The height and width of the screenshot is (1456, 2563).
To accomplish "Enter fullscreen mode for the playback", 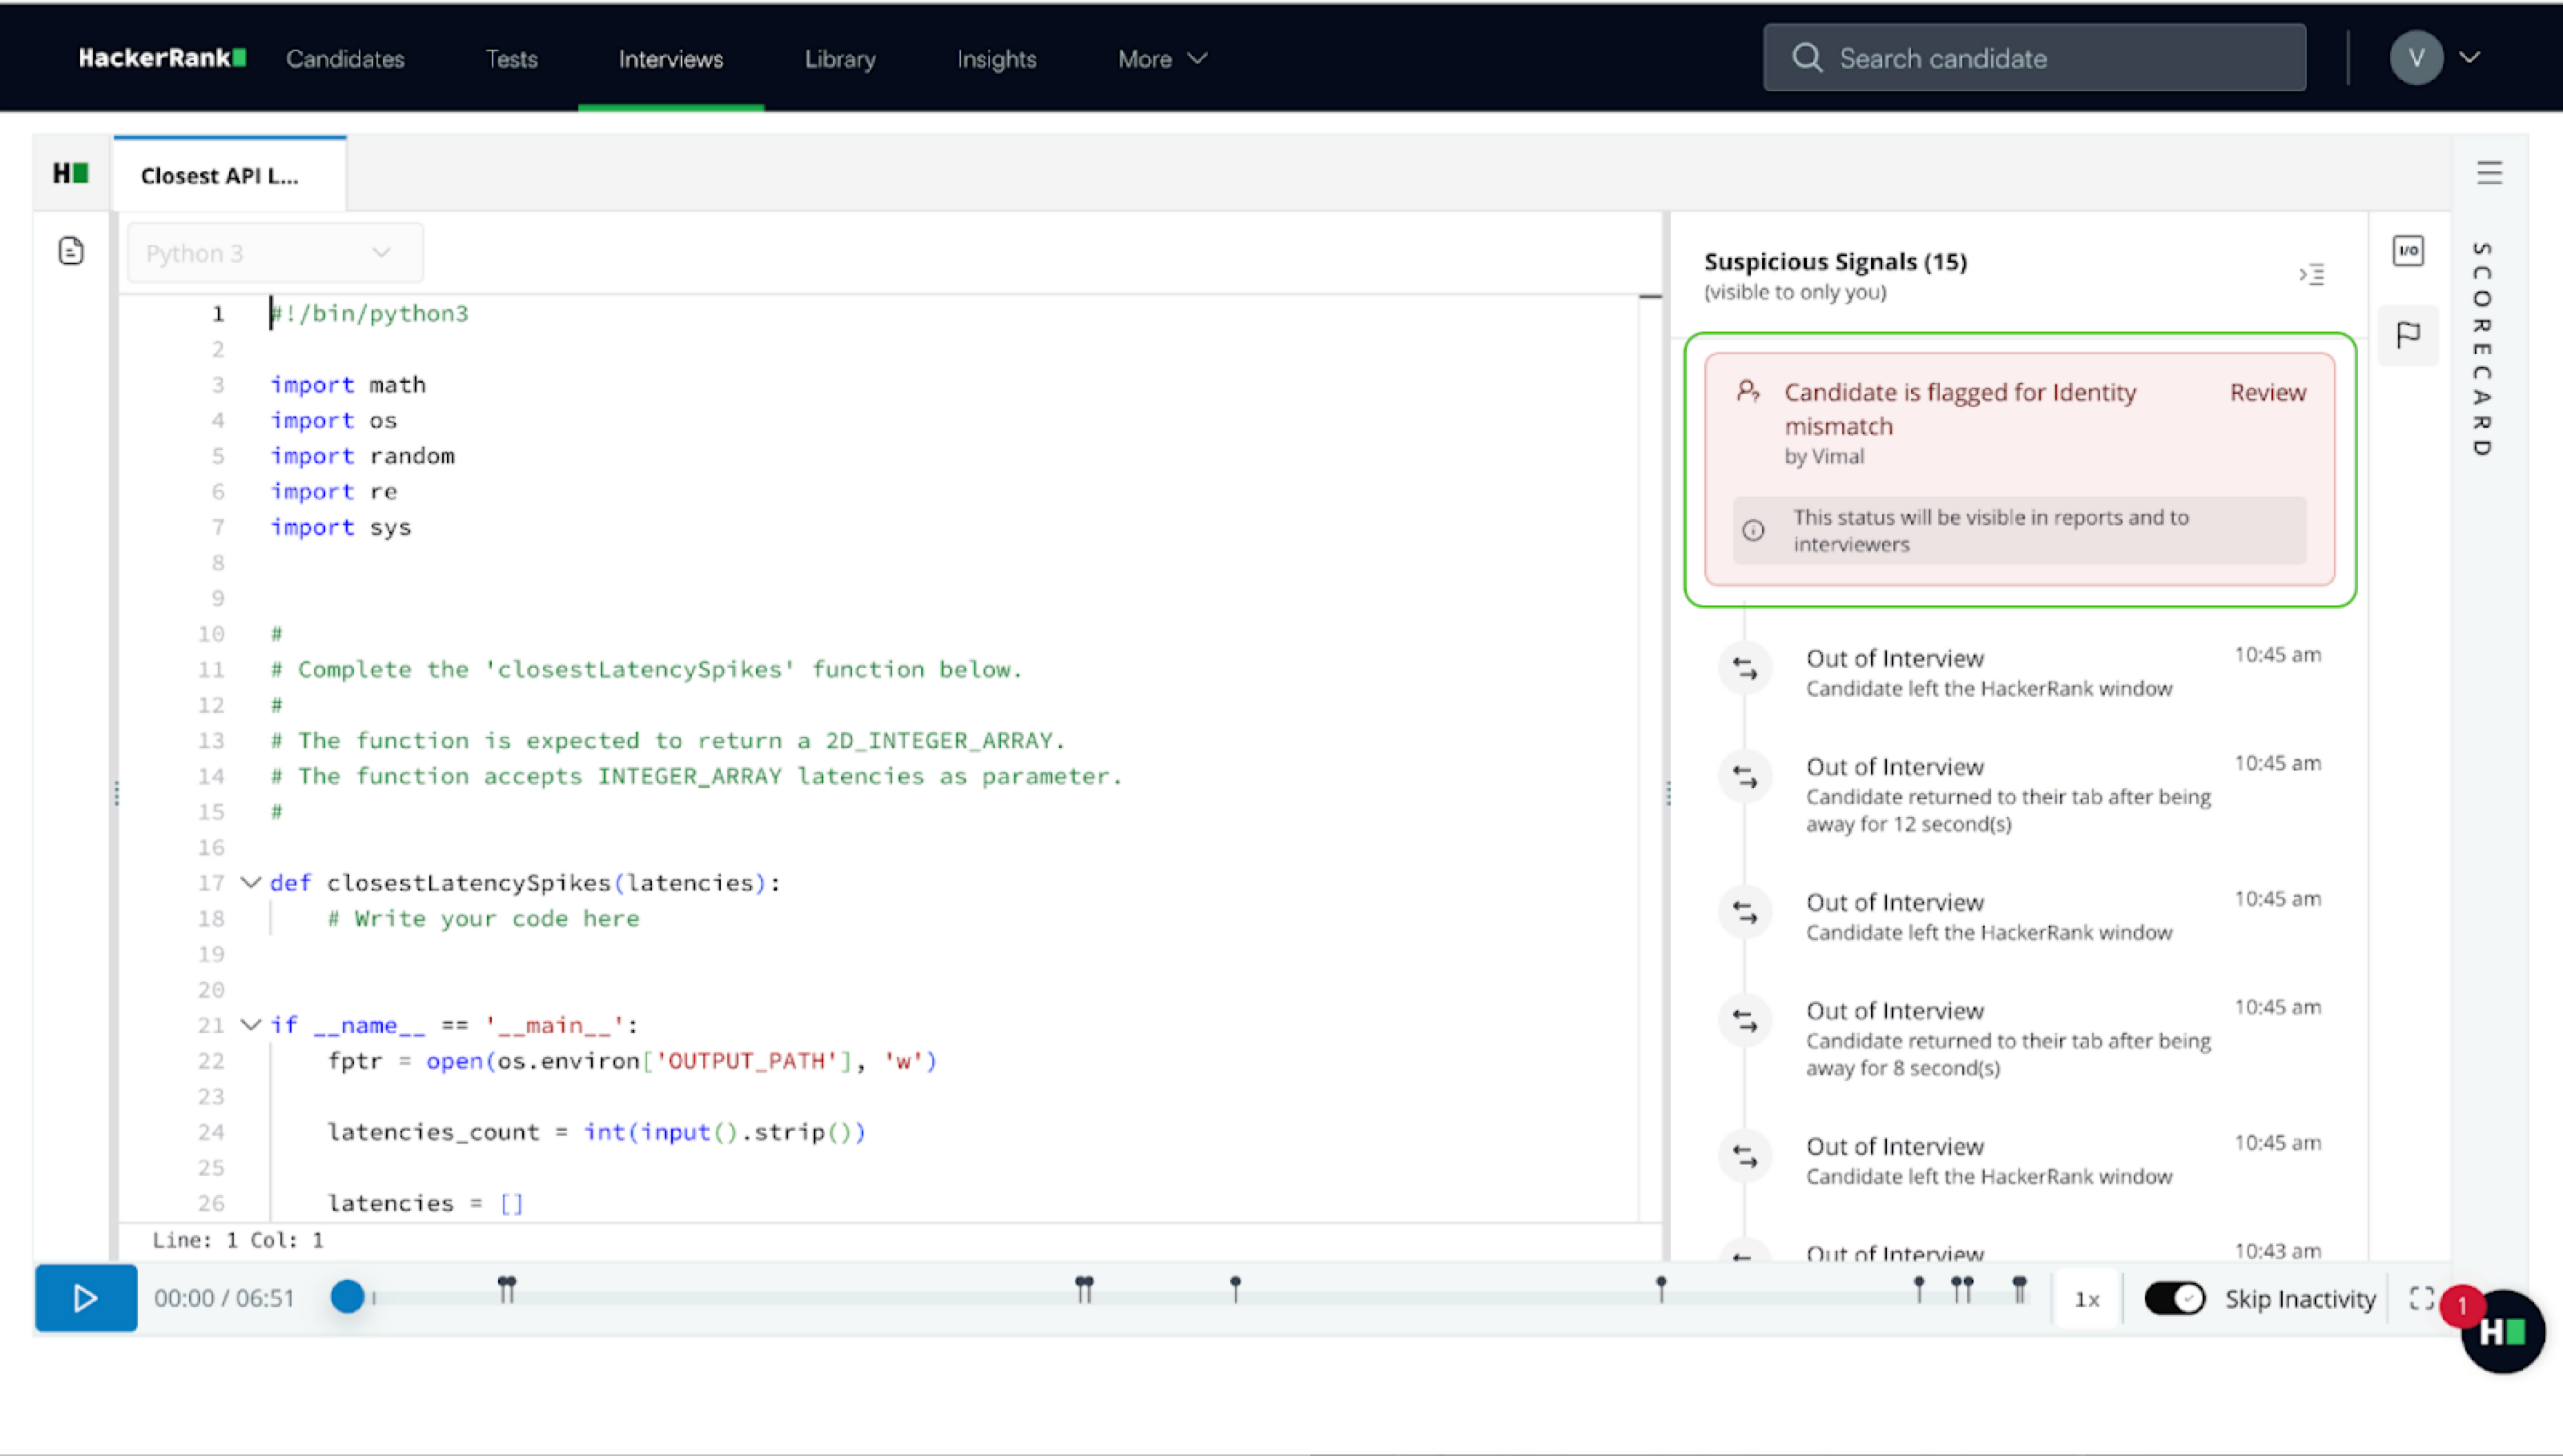I will click(x=2421, y=1298).
